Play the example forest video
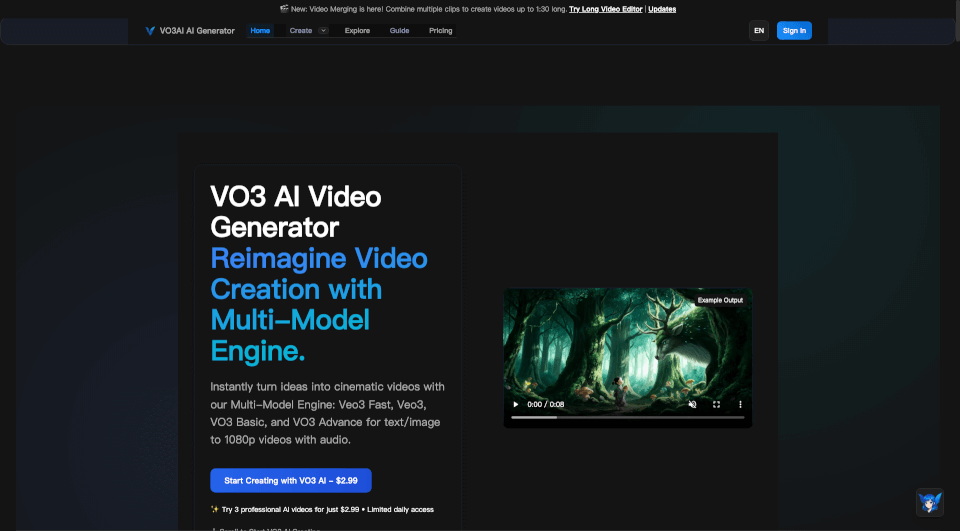The image size is (960, 531). pos(516,405)
